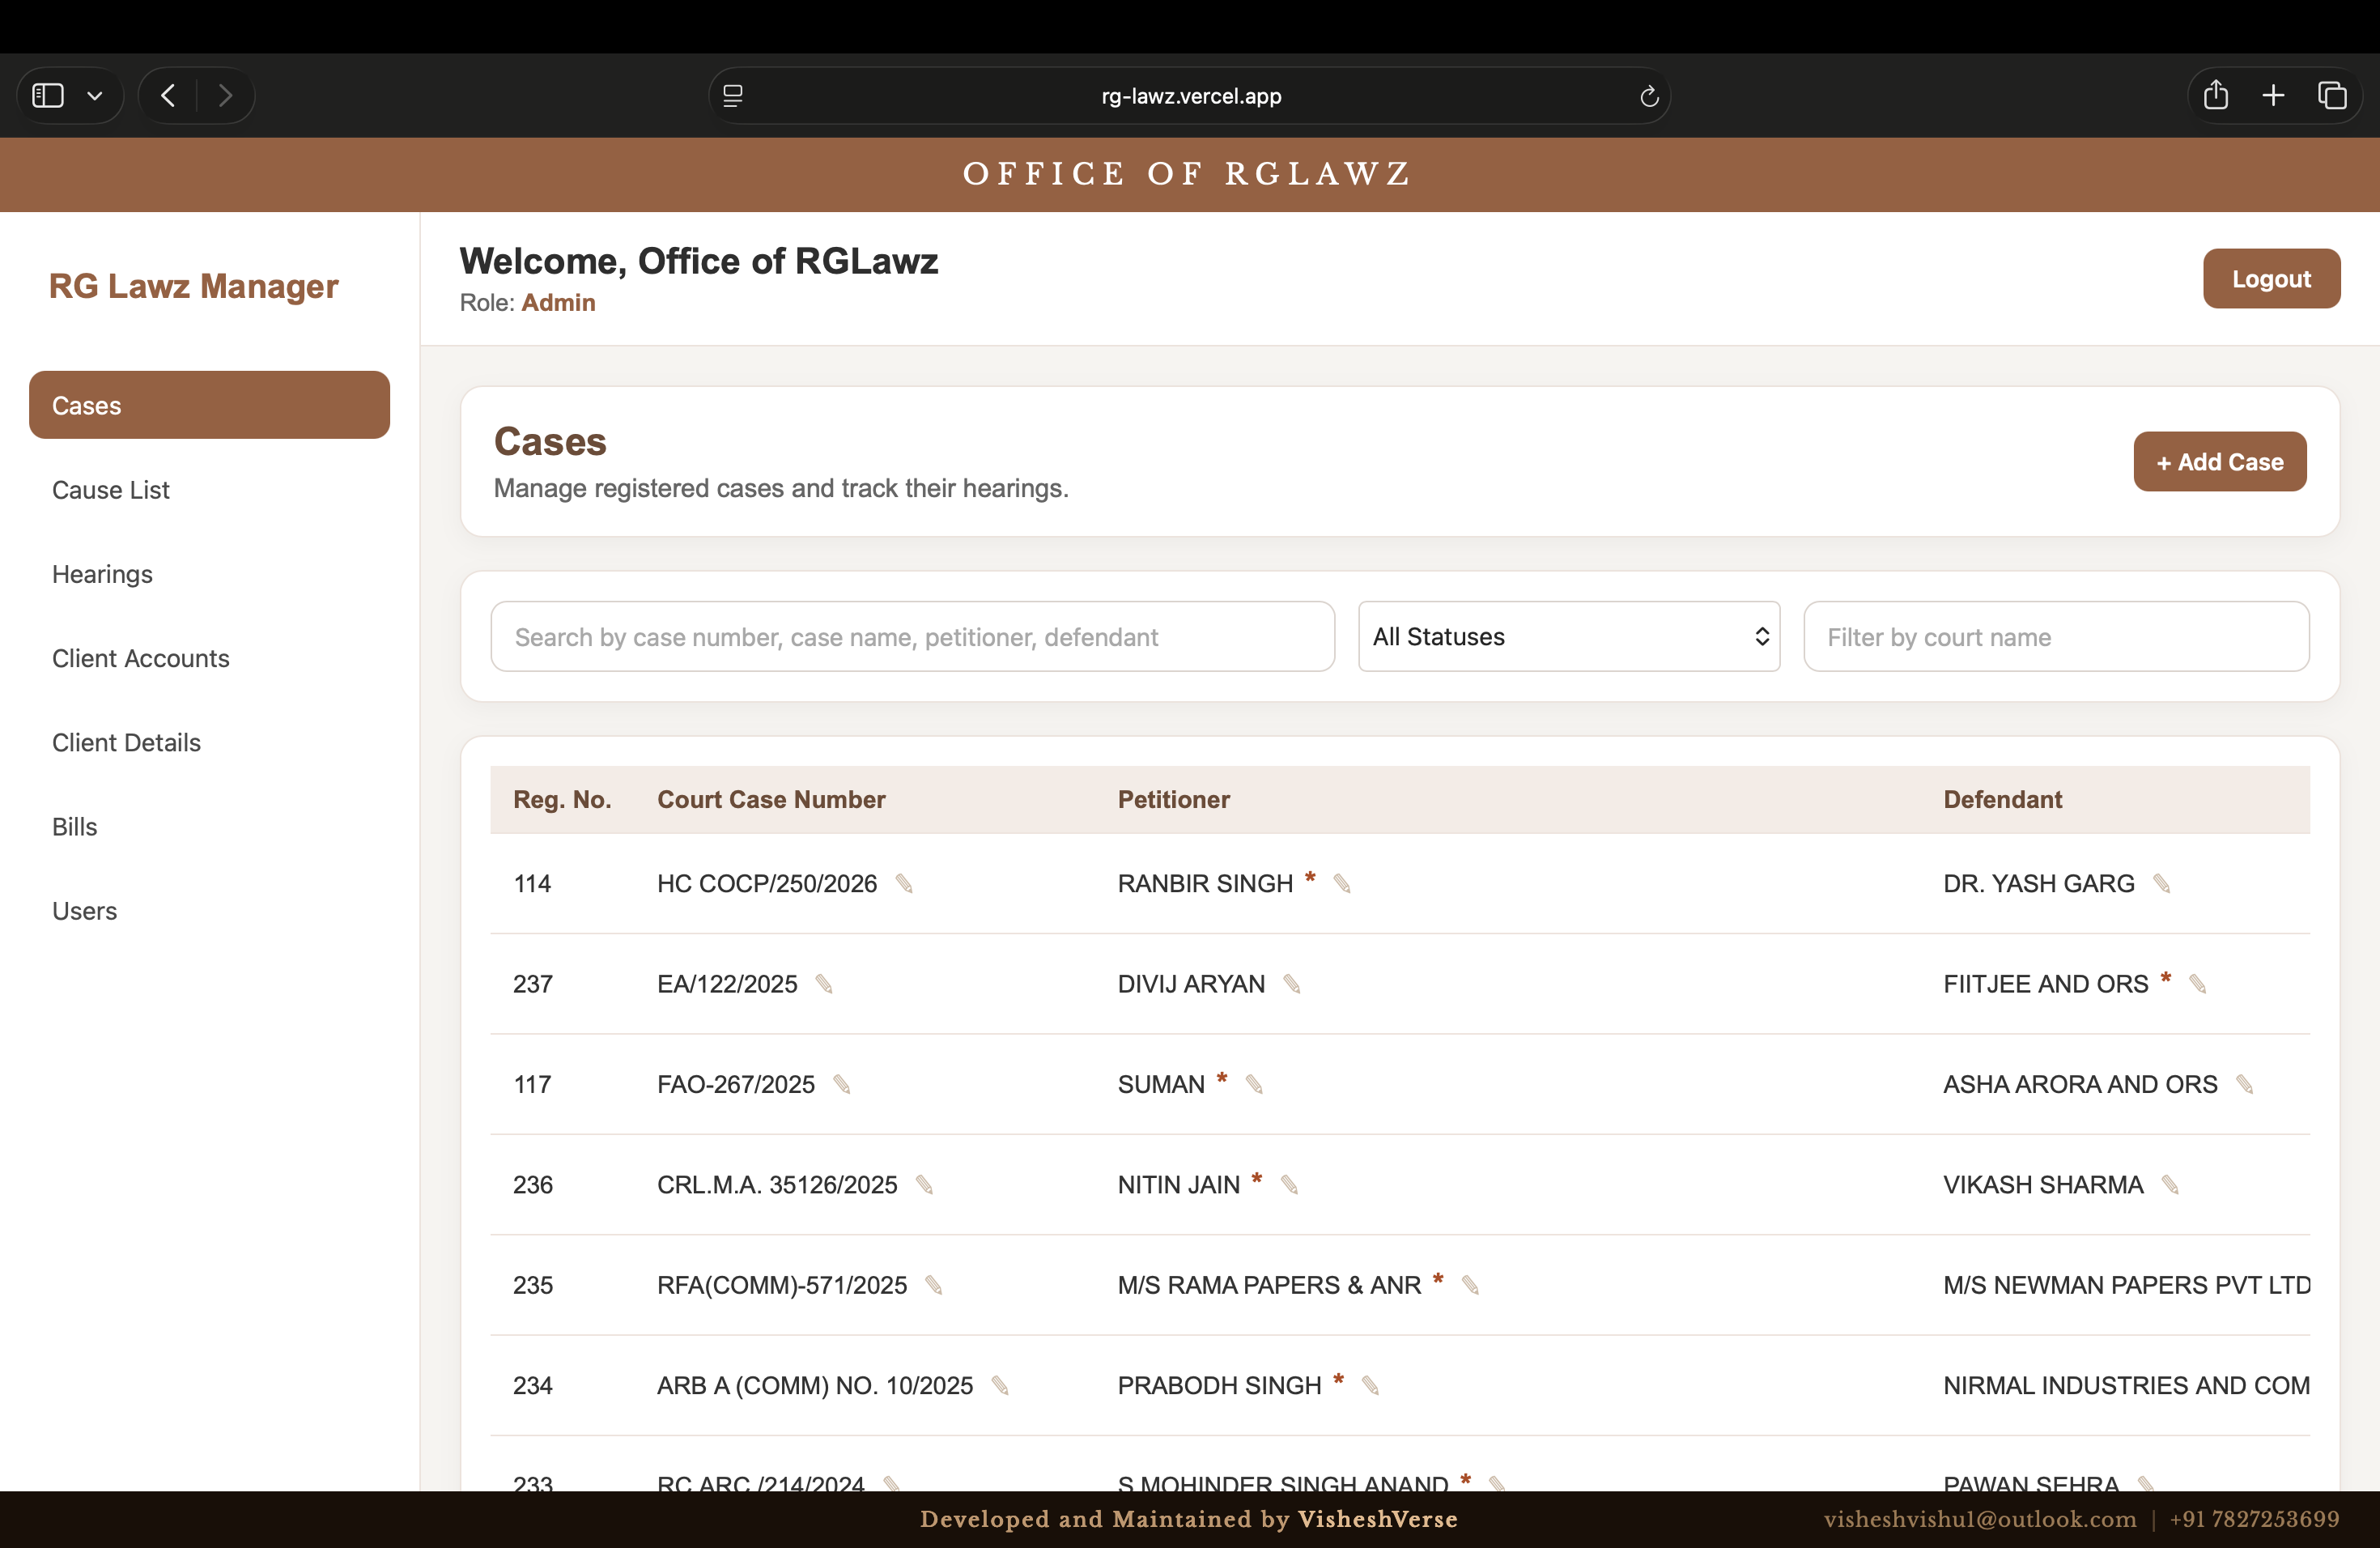The height and width of the screenshot is (1548, 2380).
Task: Edit petitioner RANBIR SINGH pencil icon
Action: pyautogui.click(x=1342, y=884)
